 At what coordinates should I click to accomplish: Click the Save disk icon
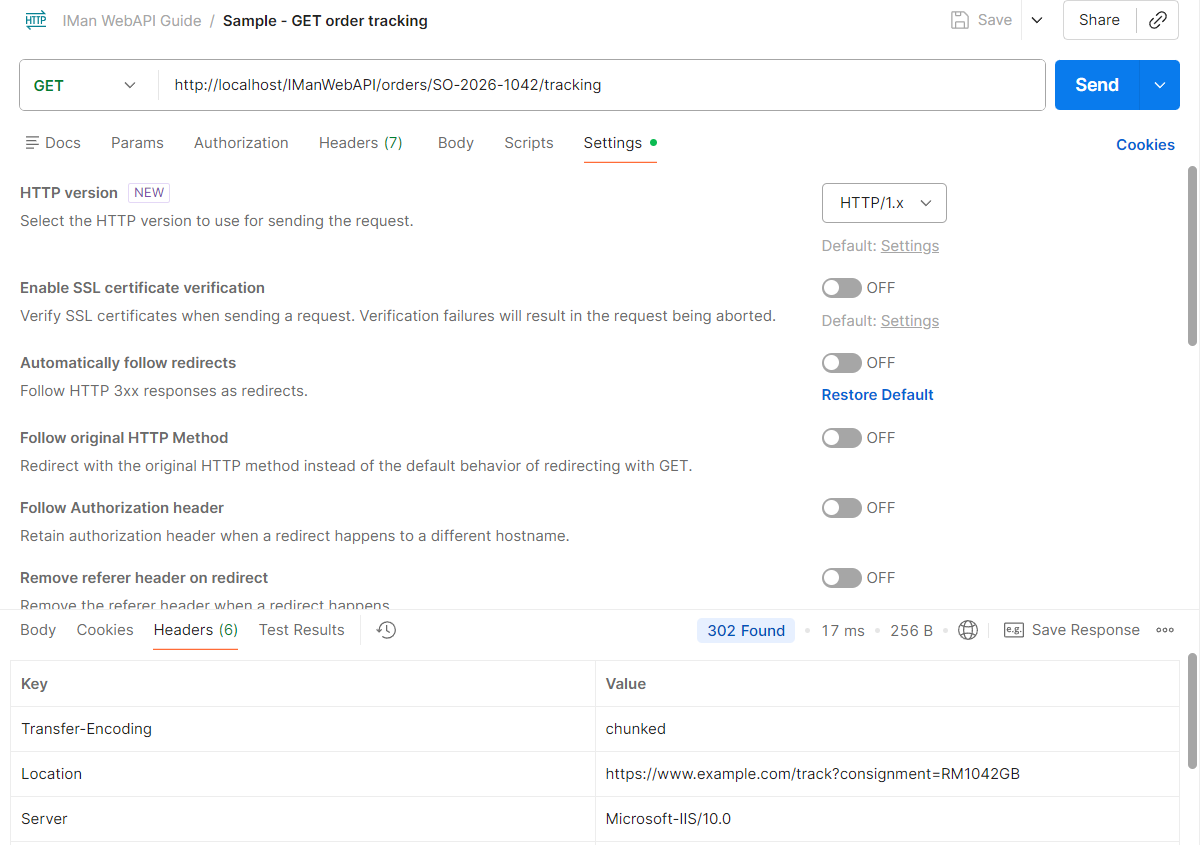[x=960, y=20]
